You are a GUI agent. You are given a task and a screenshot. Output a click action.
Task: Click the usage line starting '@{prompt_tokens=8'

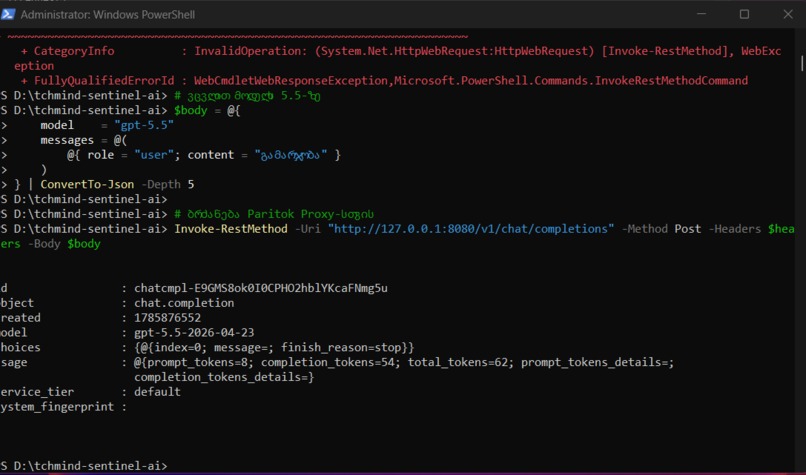click(404, 362)
